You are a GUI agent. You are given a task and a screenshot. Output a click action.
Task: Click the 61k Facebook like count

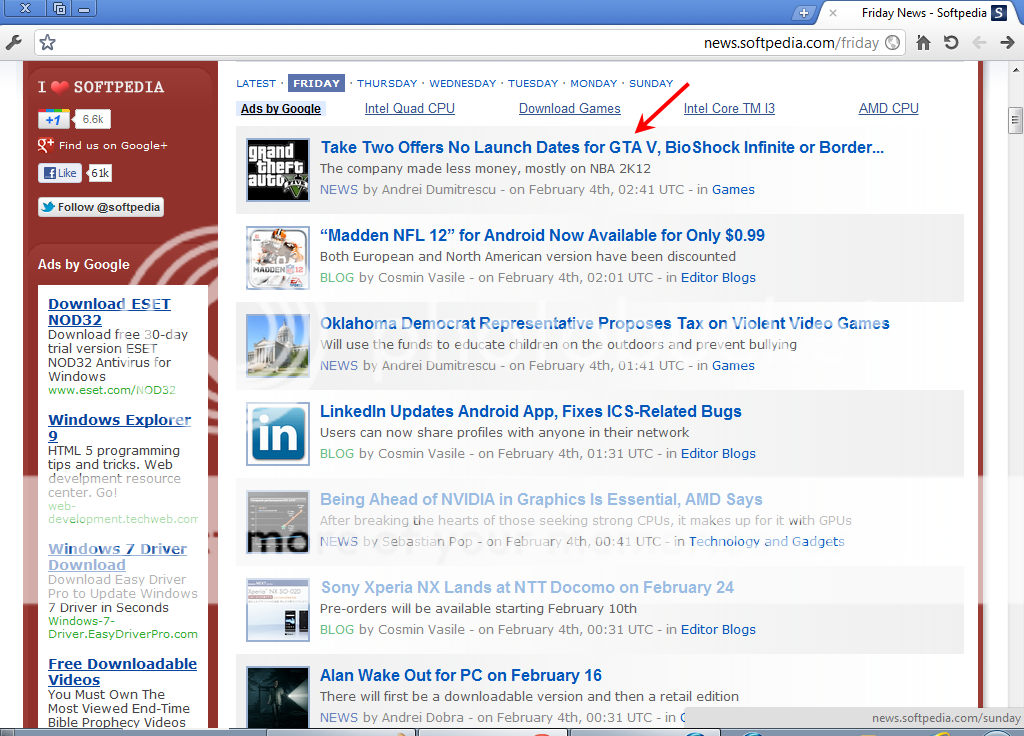point(100,173)
